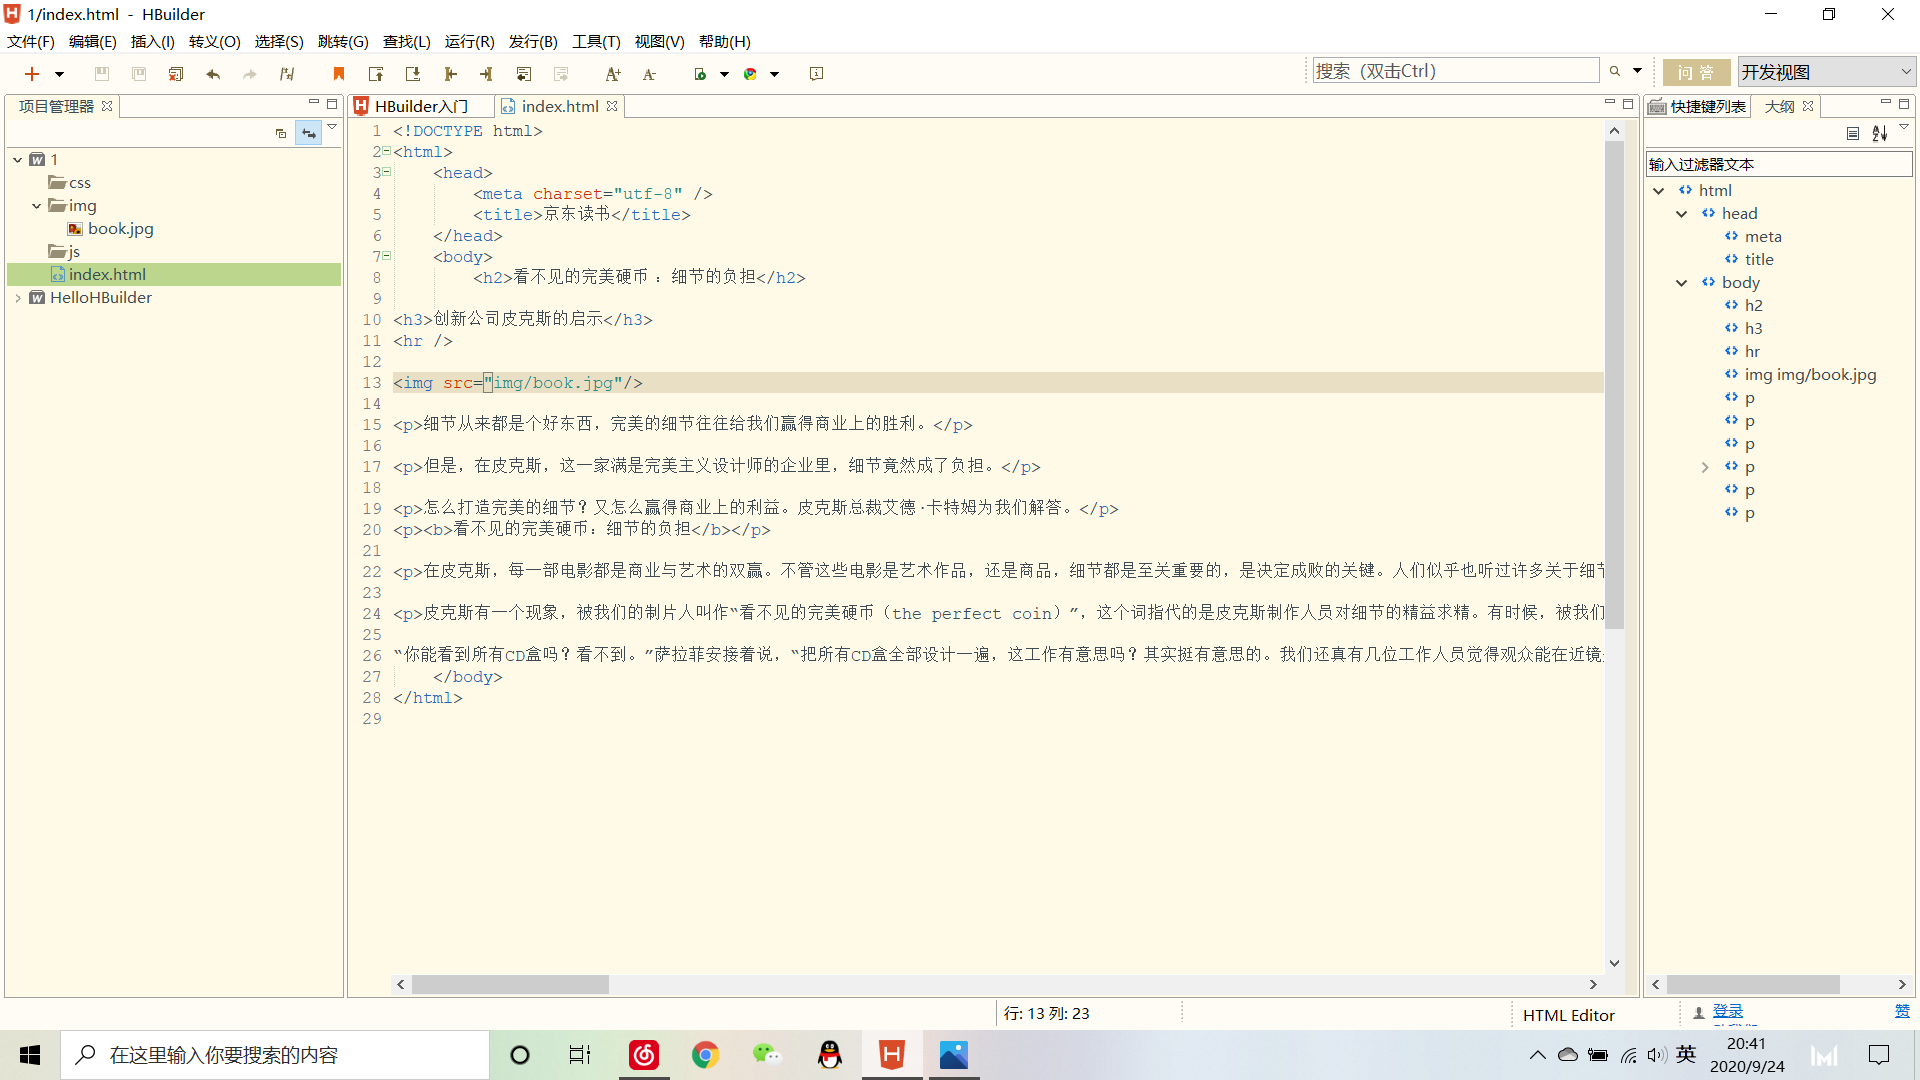Click the Save toolbar icon

pyautogui.click(x=102, y=74)
